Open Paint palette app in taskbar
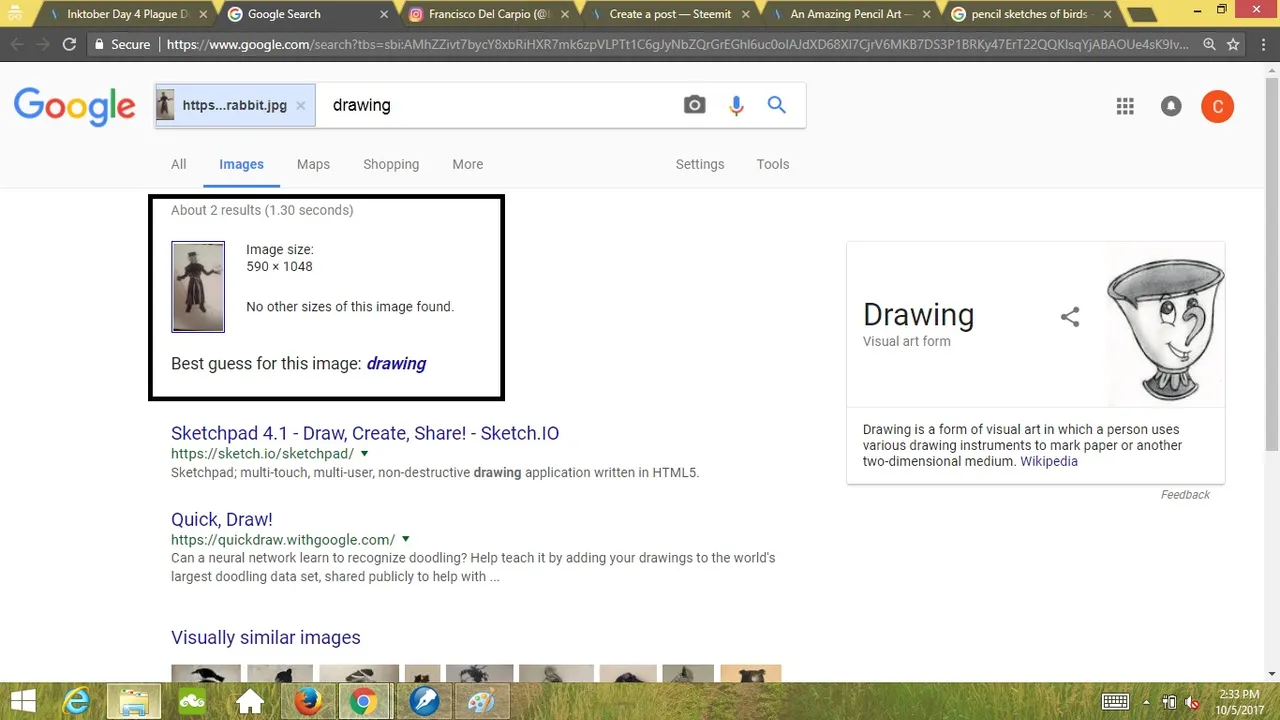Viewport: 1280px width, 720px height. tap(481, 701)
